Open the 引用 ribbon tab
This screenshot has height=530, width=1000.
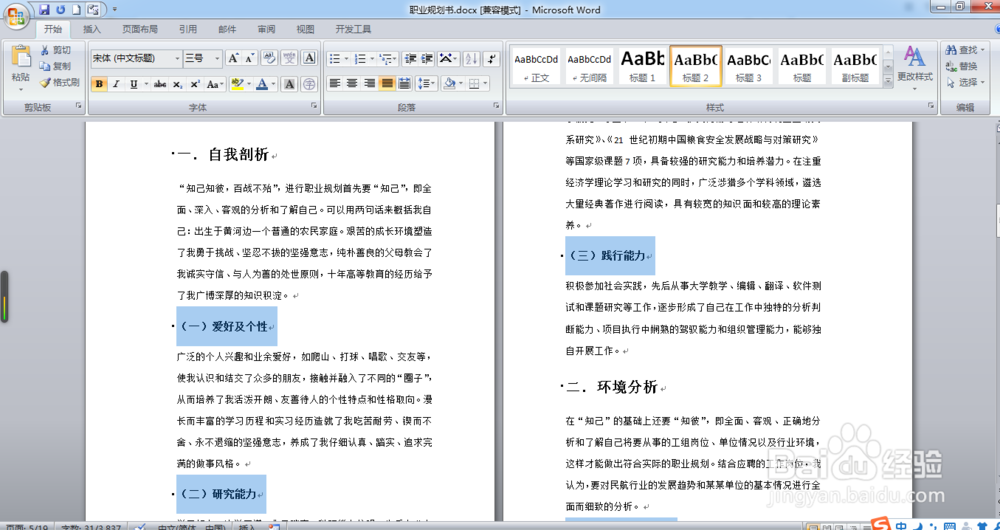[x=188, y=29]
